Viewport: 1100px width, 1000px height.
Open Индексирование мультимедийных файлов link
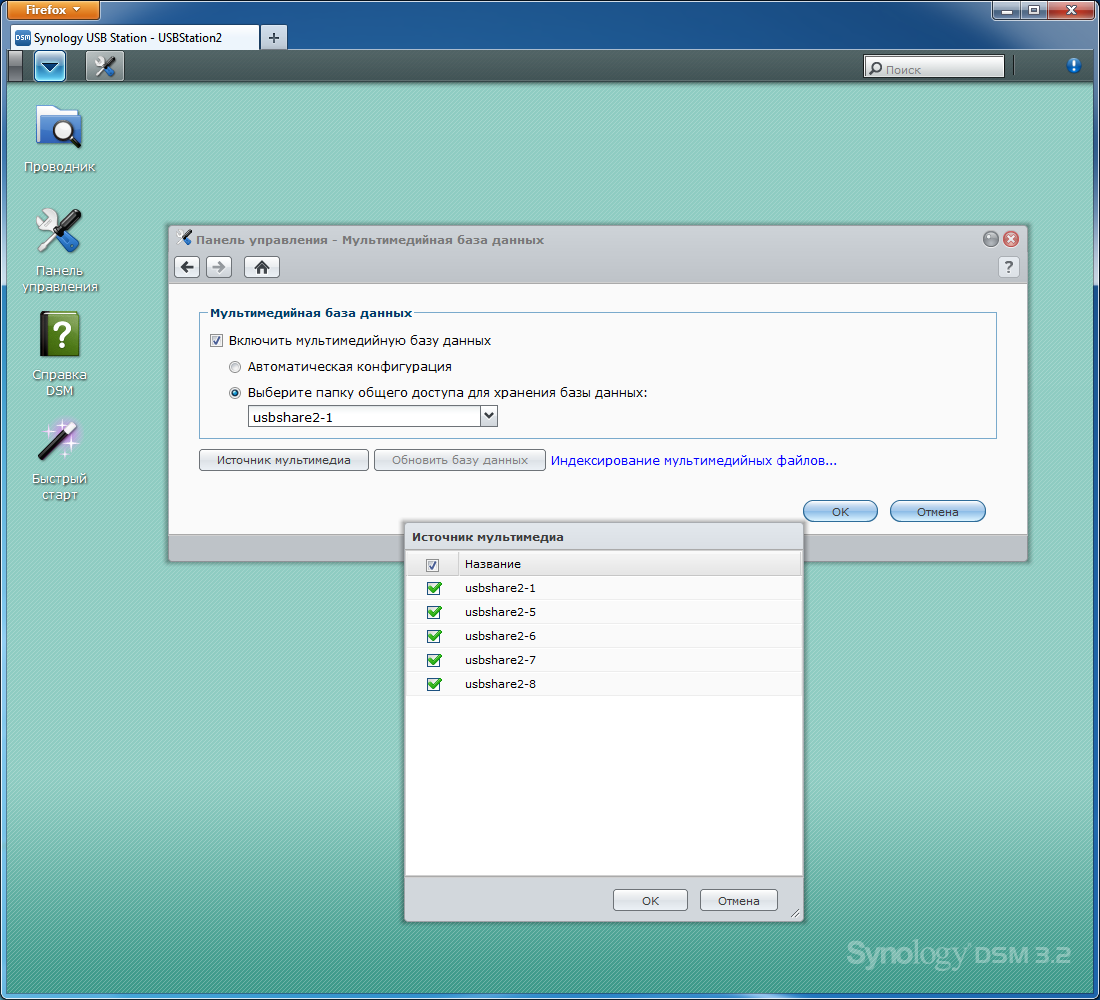click(x=693, y=460)
